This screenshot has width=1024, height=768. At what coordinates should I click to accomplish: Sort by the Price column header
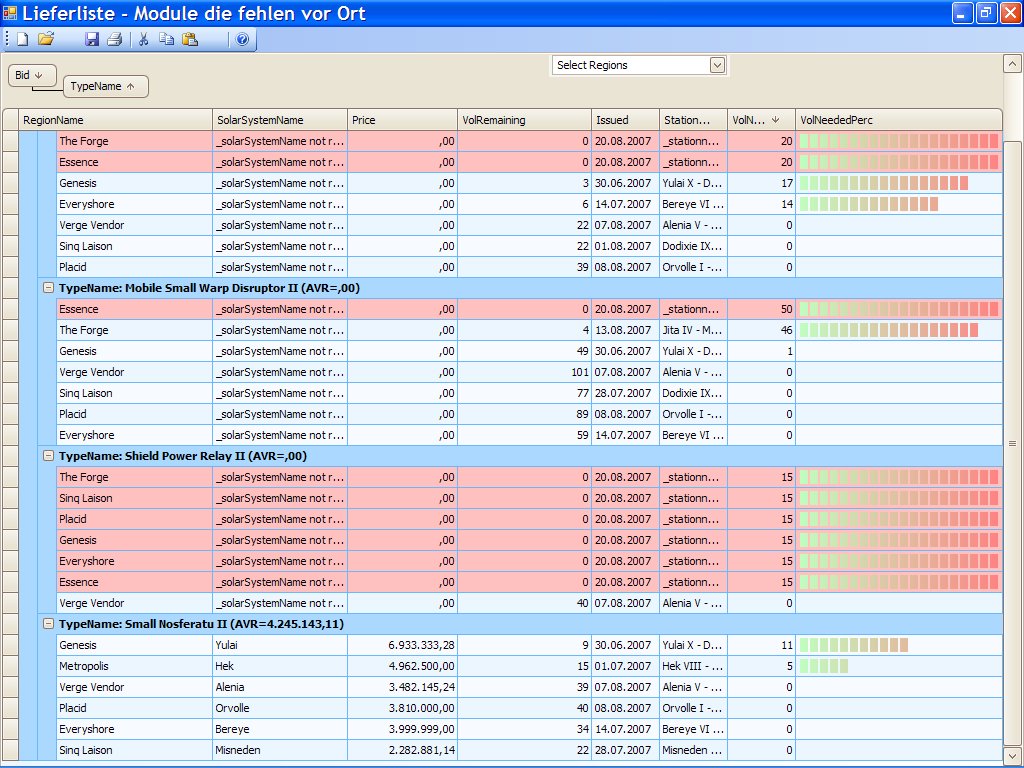click(x=402, y=120)
